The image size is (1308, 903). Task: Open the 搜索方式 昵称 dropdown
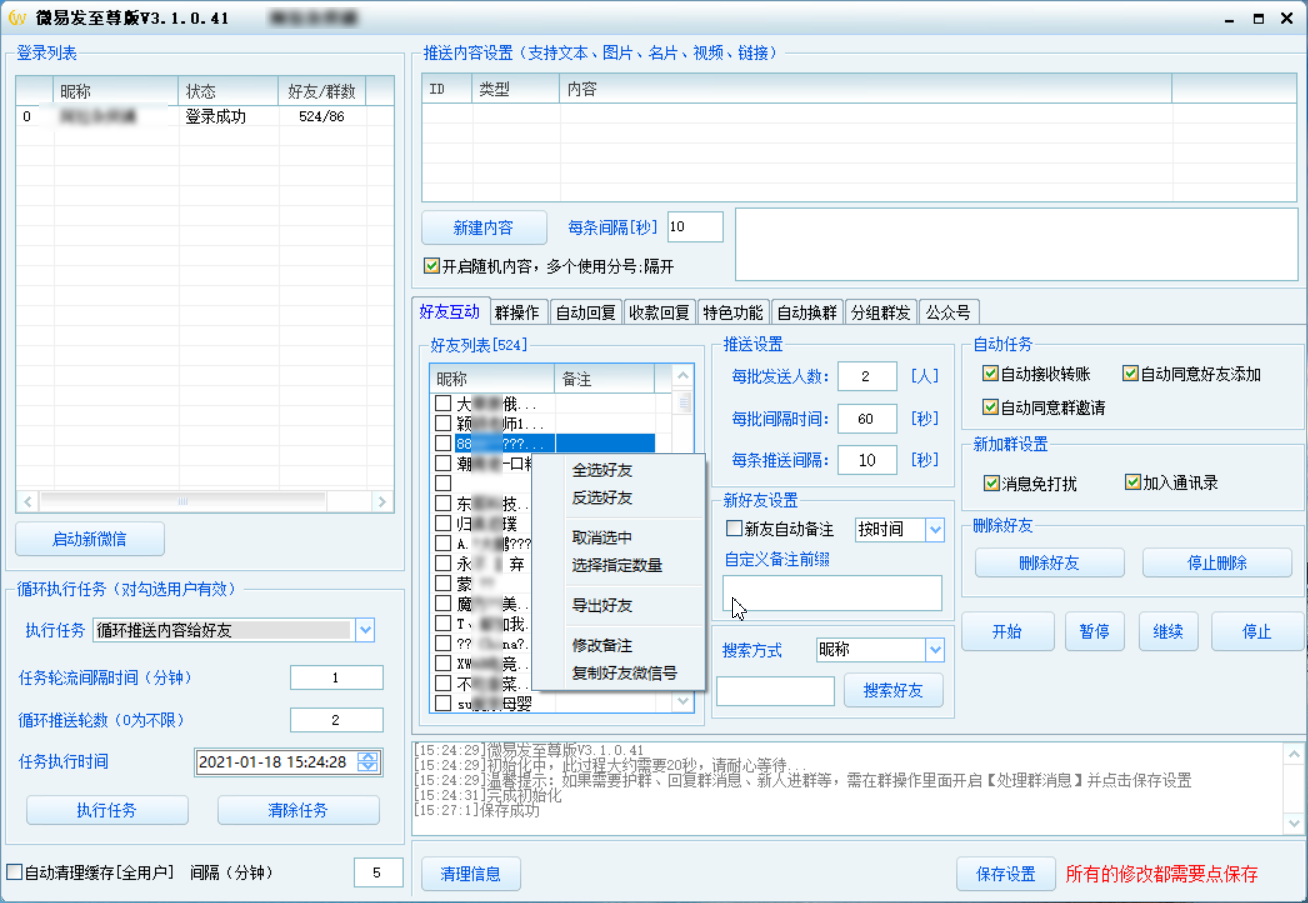pos(935,650)
